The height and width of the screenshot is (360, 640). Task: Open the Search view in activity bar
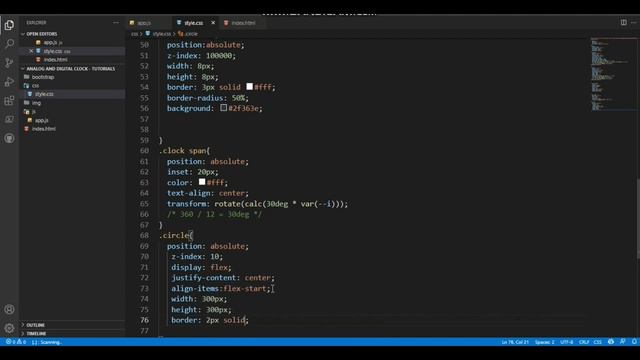pyautogui.click(x=9, y=44)
